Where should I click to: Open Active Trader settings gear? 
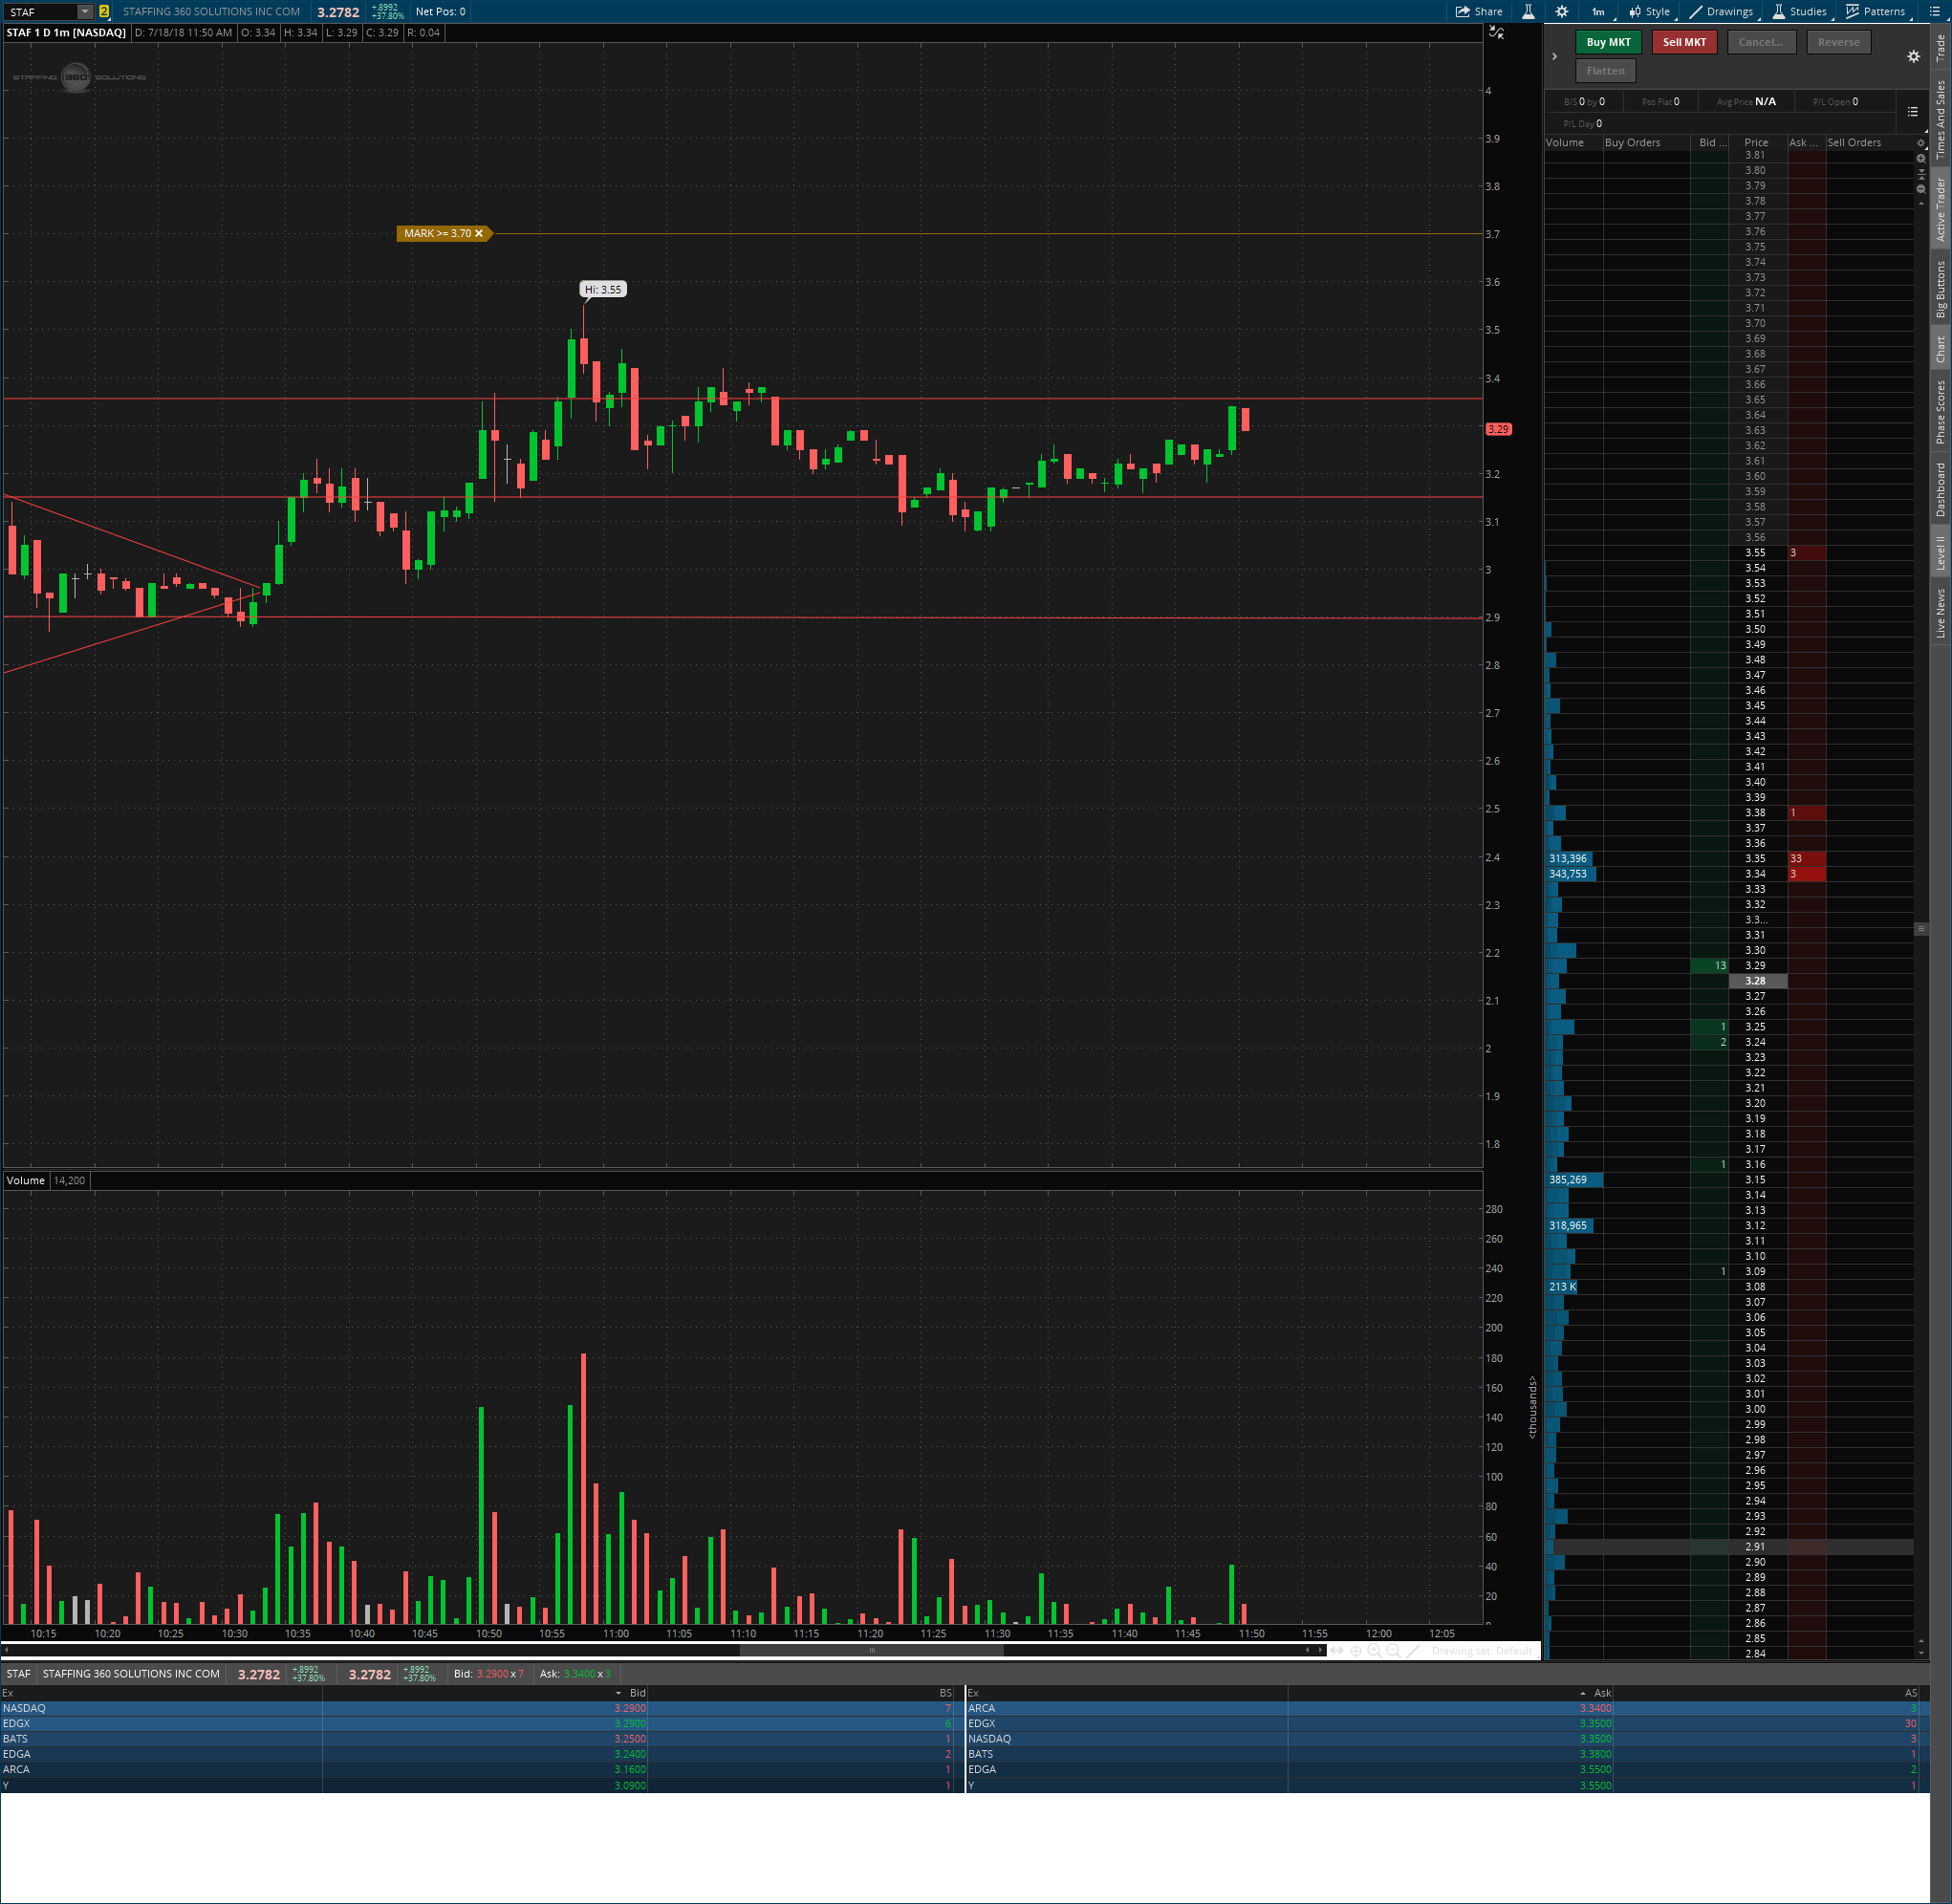[1913, 57]
